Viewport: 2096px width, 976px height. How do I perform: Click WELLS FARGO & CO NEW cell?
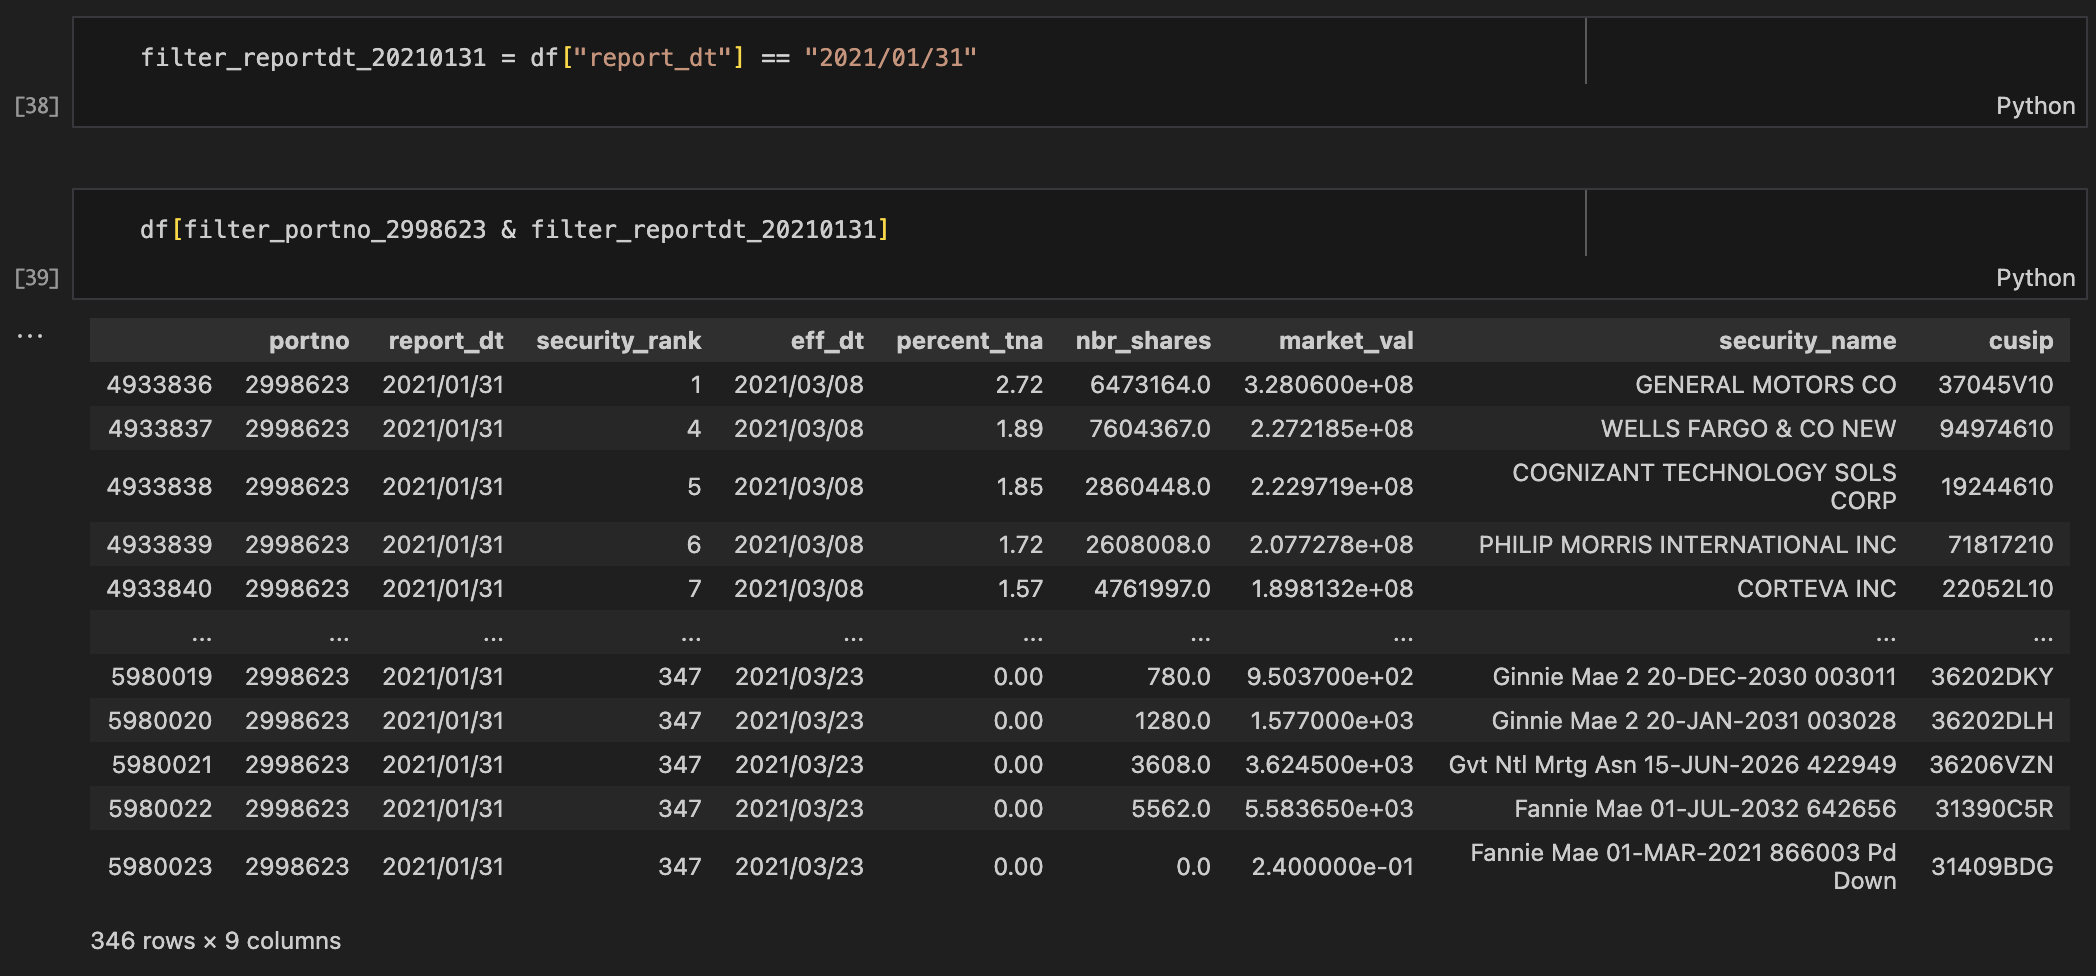coord(1748,429)
